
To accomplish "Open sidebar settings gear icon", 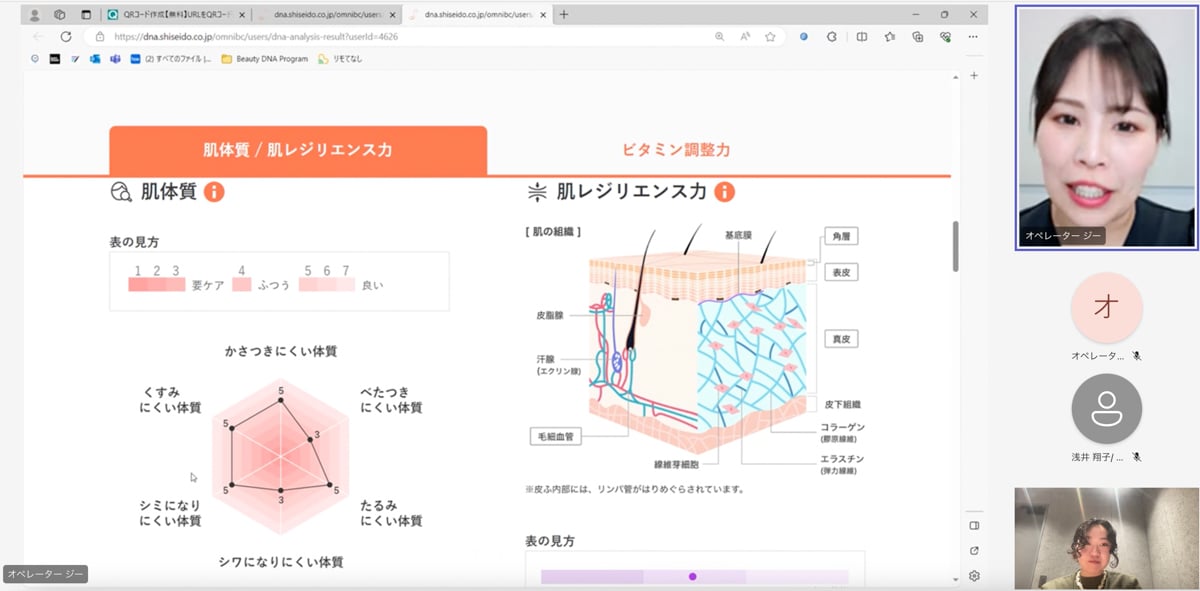I will [x=974, y=575].
